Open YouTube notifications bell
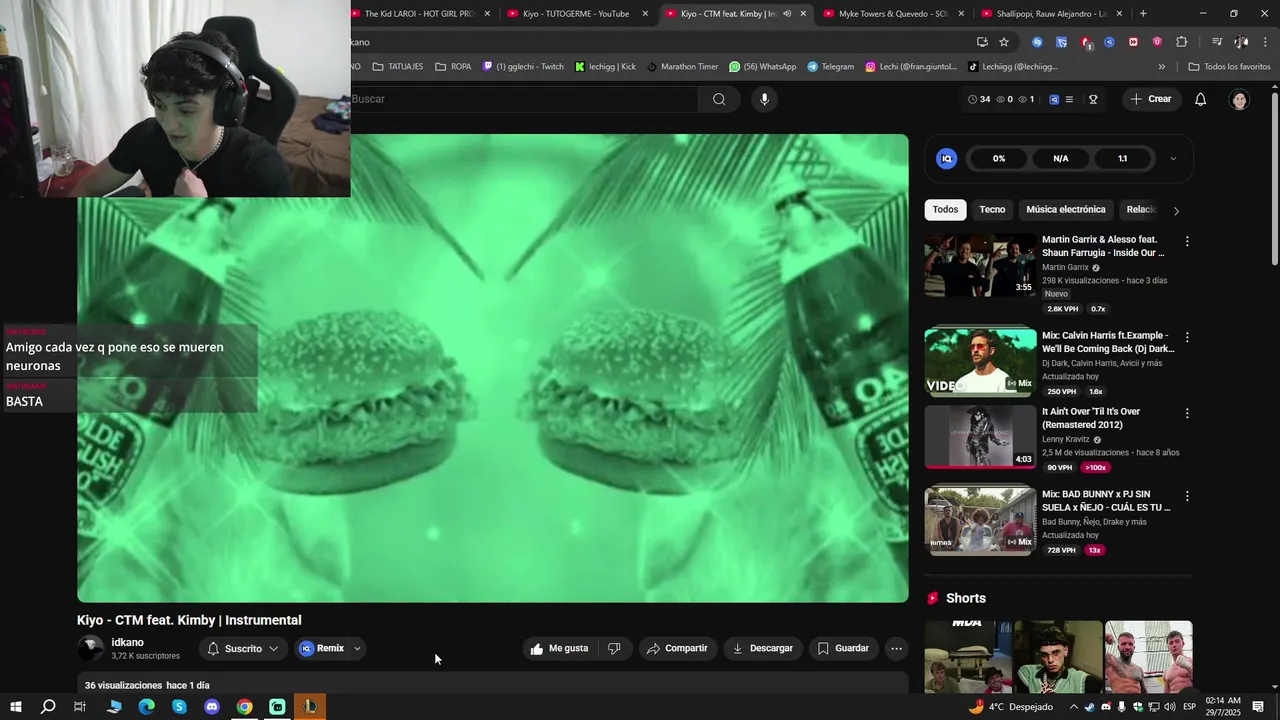The width and height of the screenshot is (1280, 720). click(x=1201, y=99)
